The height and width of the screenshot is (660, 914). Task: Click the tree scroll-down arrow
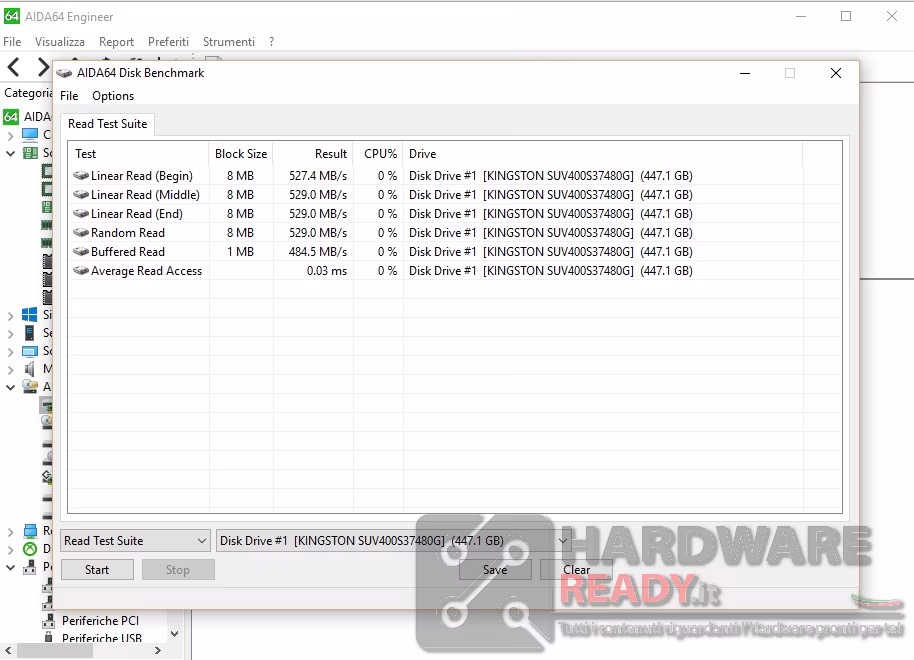[x=174, y=634]
